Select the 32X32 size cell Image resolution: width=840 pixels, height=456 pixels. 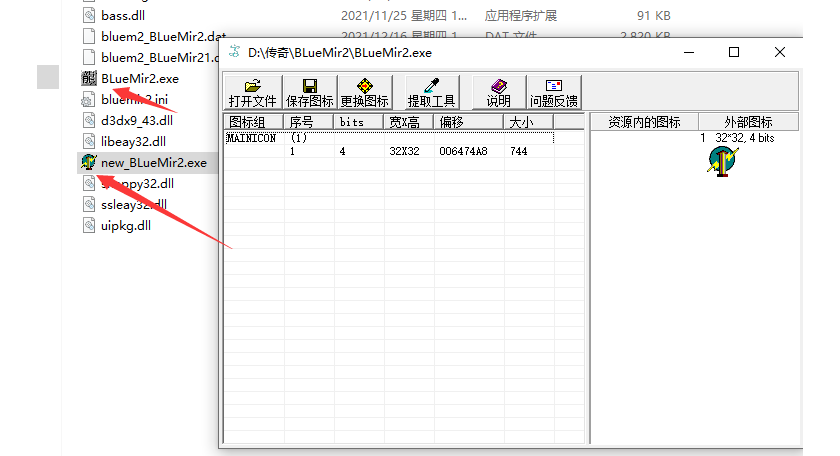click(x=404, y=152)
